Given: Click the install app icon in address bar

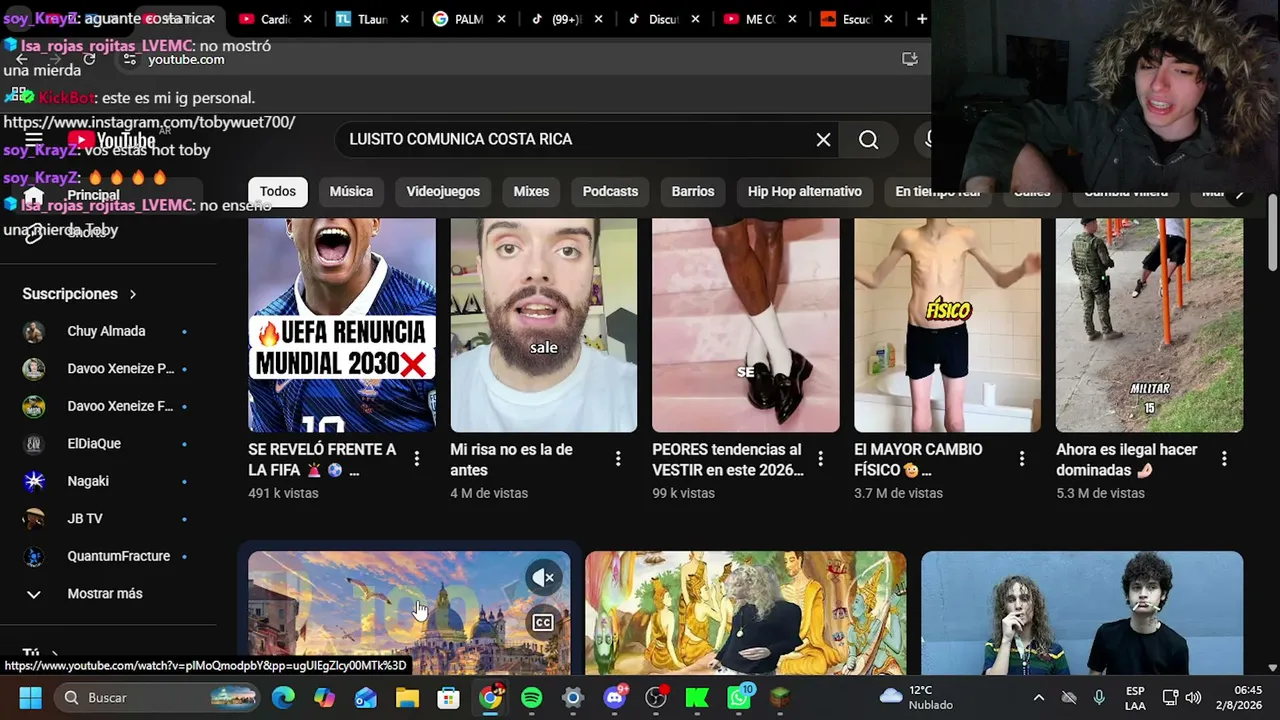Looking at the screenshot, I should click(910, 59).
